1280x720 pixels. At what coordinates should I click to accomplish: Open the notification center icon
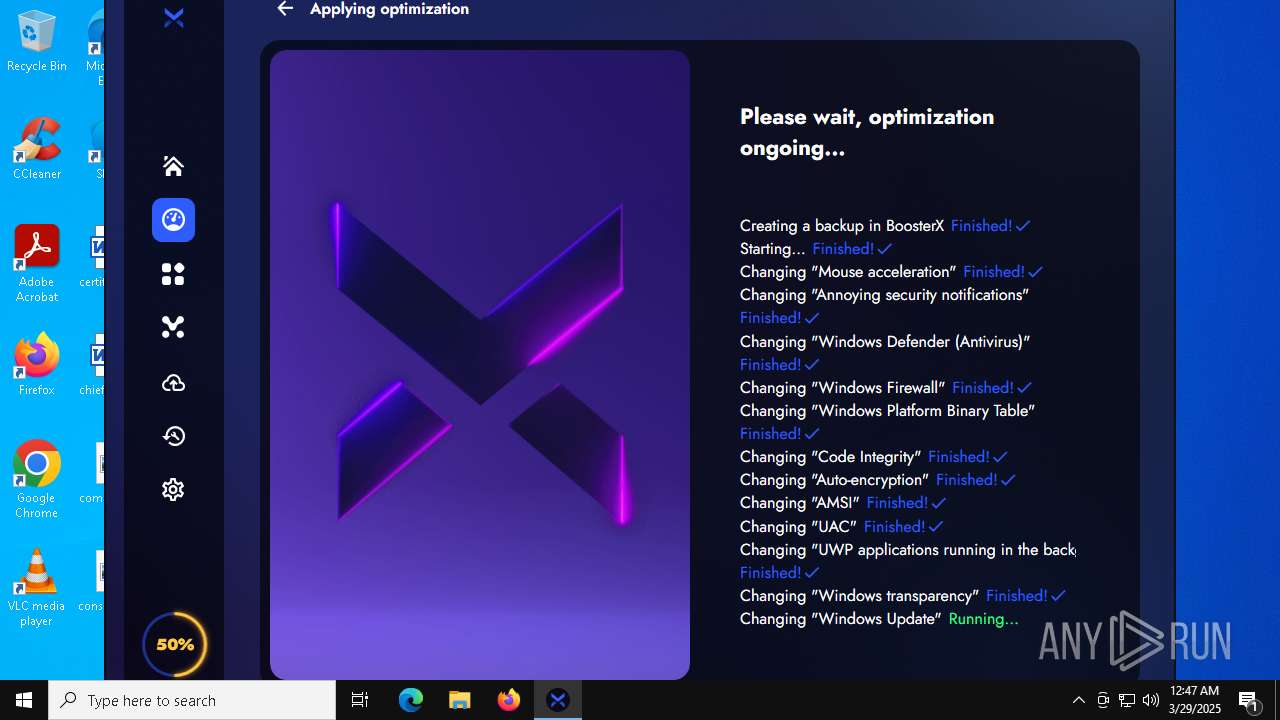[1250, 700]
